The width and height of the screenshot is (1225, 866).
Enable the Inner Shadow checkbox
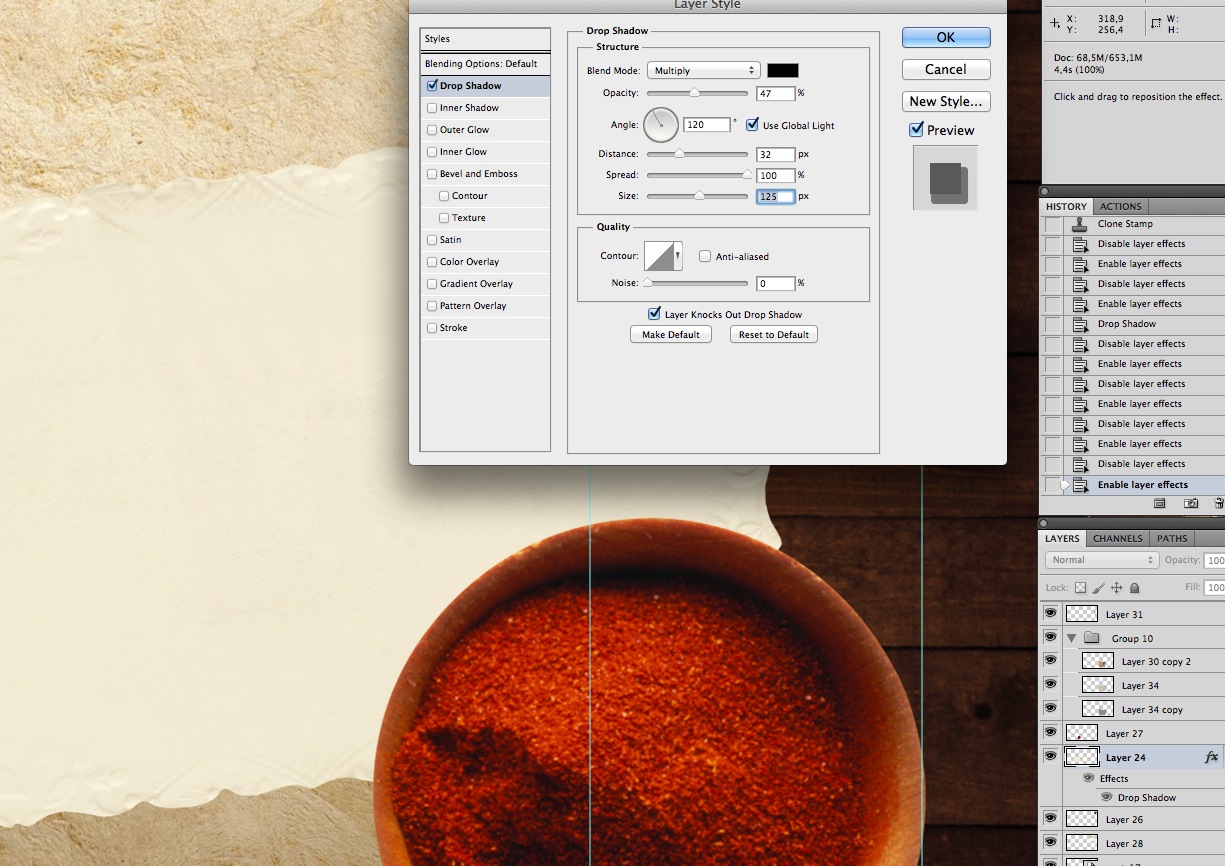(432, 108)
